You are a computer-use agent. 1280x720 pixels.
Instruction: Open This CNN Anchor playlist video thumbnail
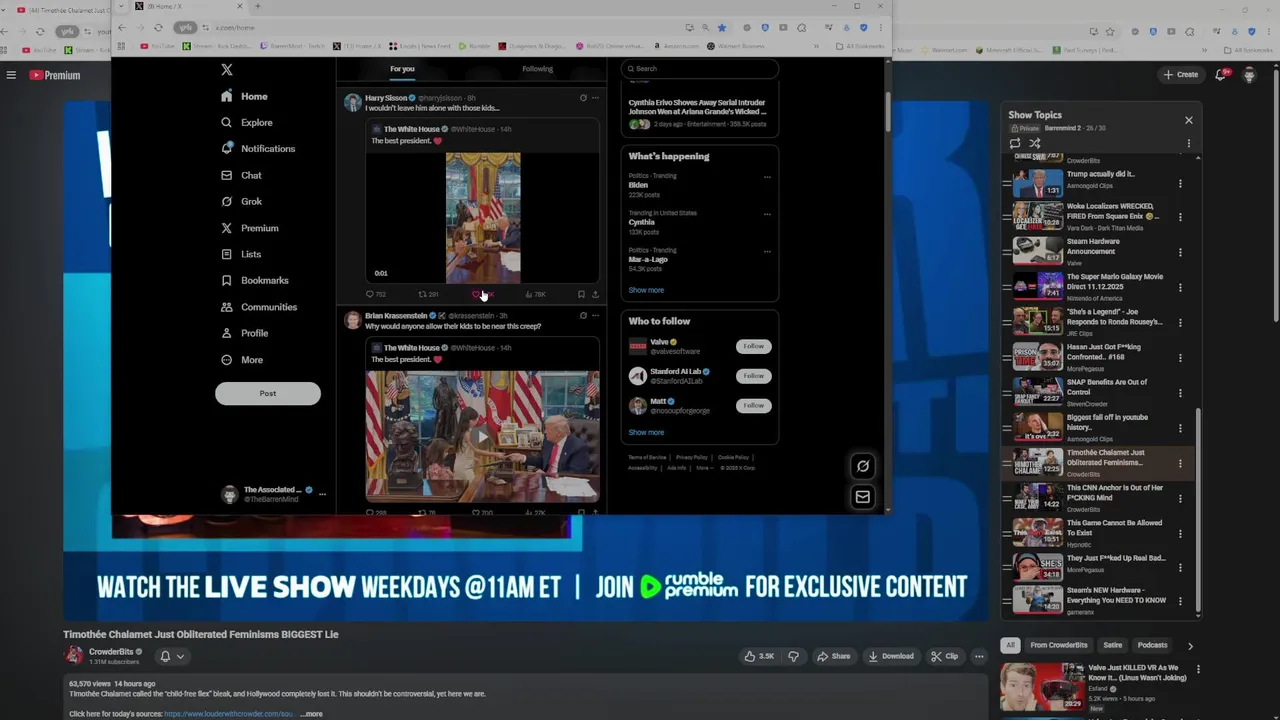point(1038,497)
